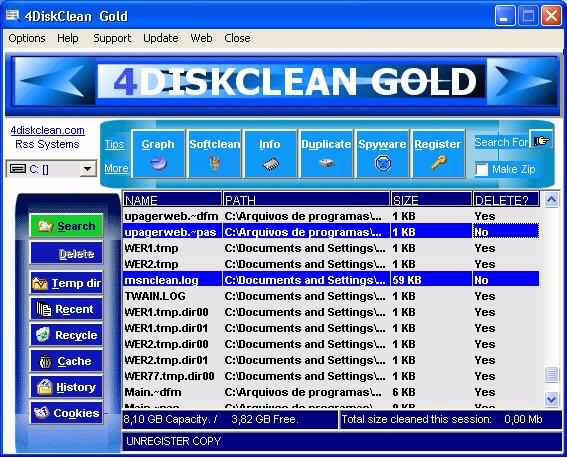Close the 4DiskClean Gold window

(x=551, y=16)
